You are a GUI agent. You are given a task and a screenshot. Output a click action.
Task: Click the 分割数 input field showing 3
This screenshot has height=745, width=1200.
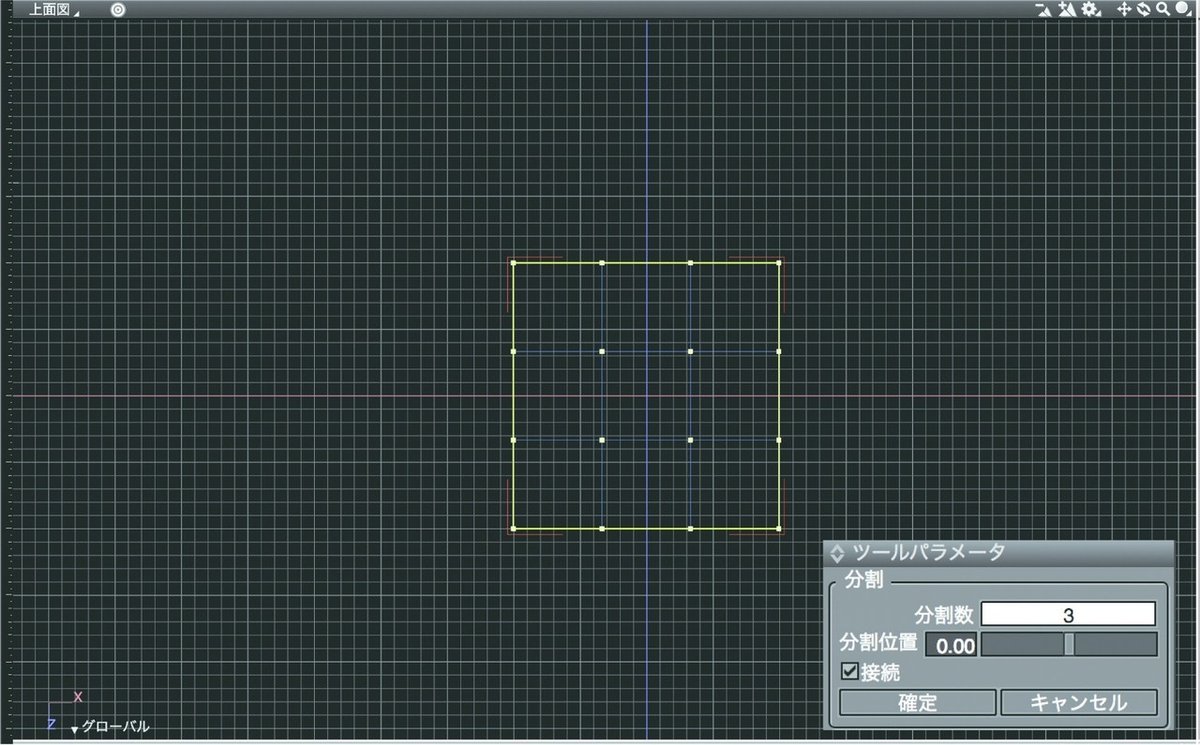click(x=1067, y=613)
